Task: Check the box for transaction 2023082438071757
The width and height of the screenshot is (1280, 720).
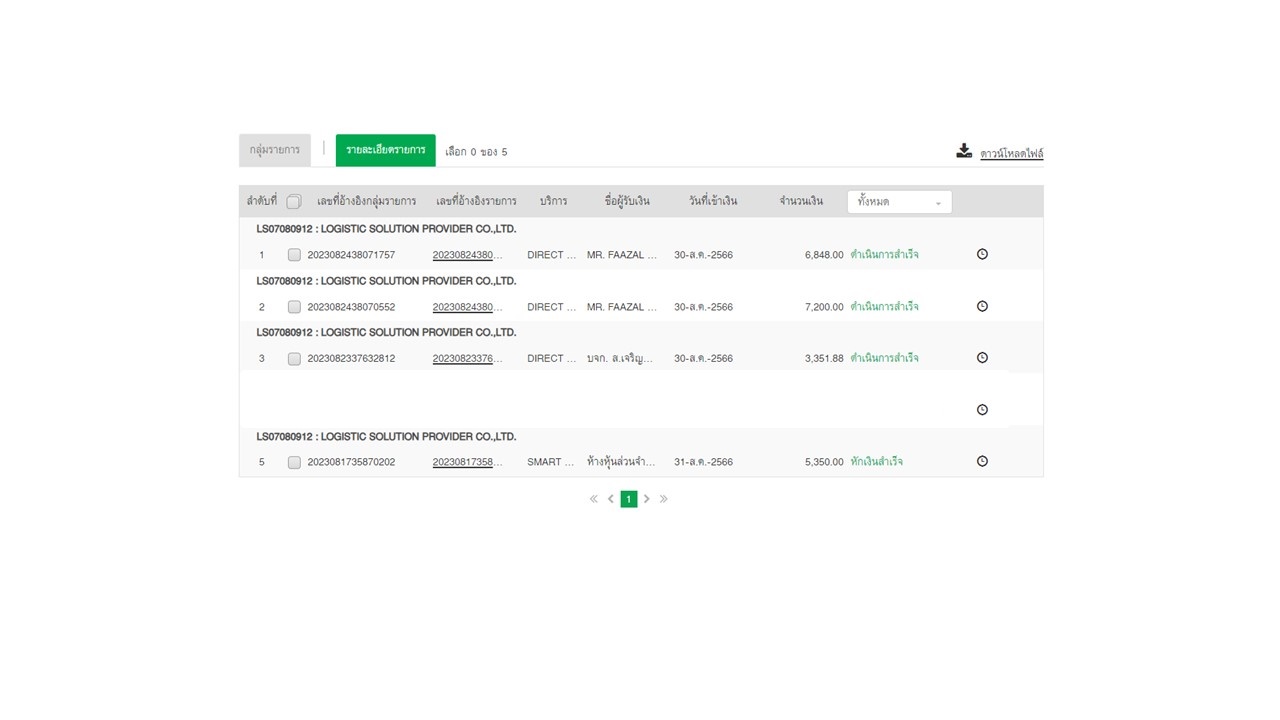Action: (294, 255)
